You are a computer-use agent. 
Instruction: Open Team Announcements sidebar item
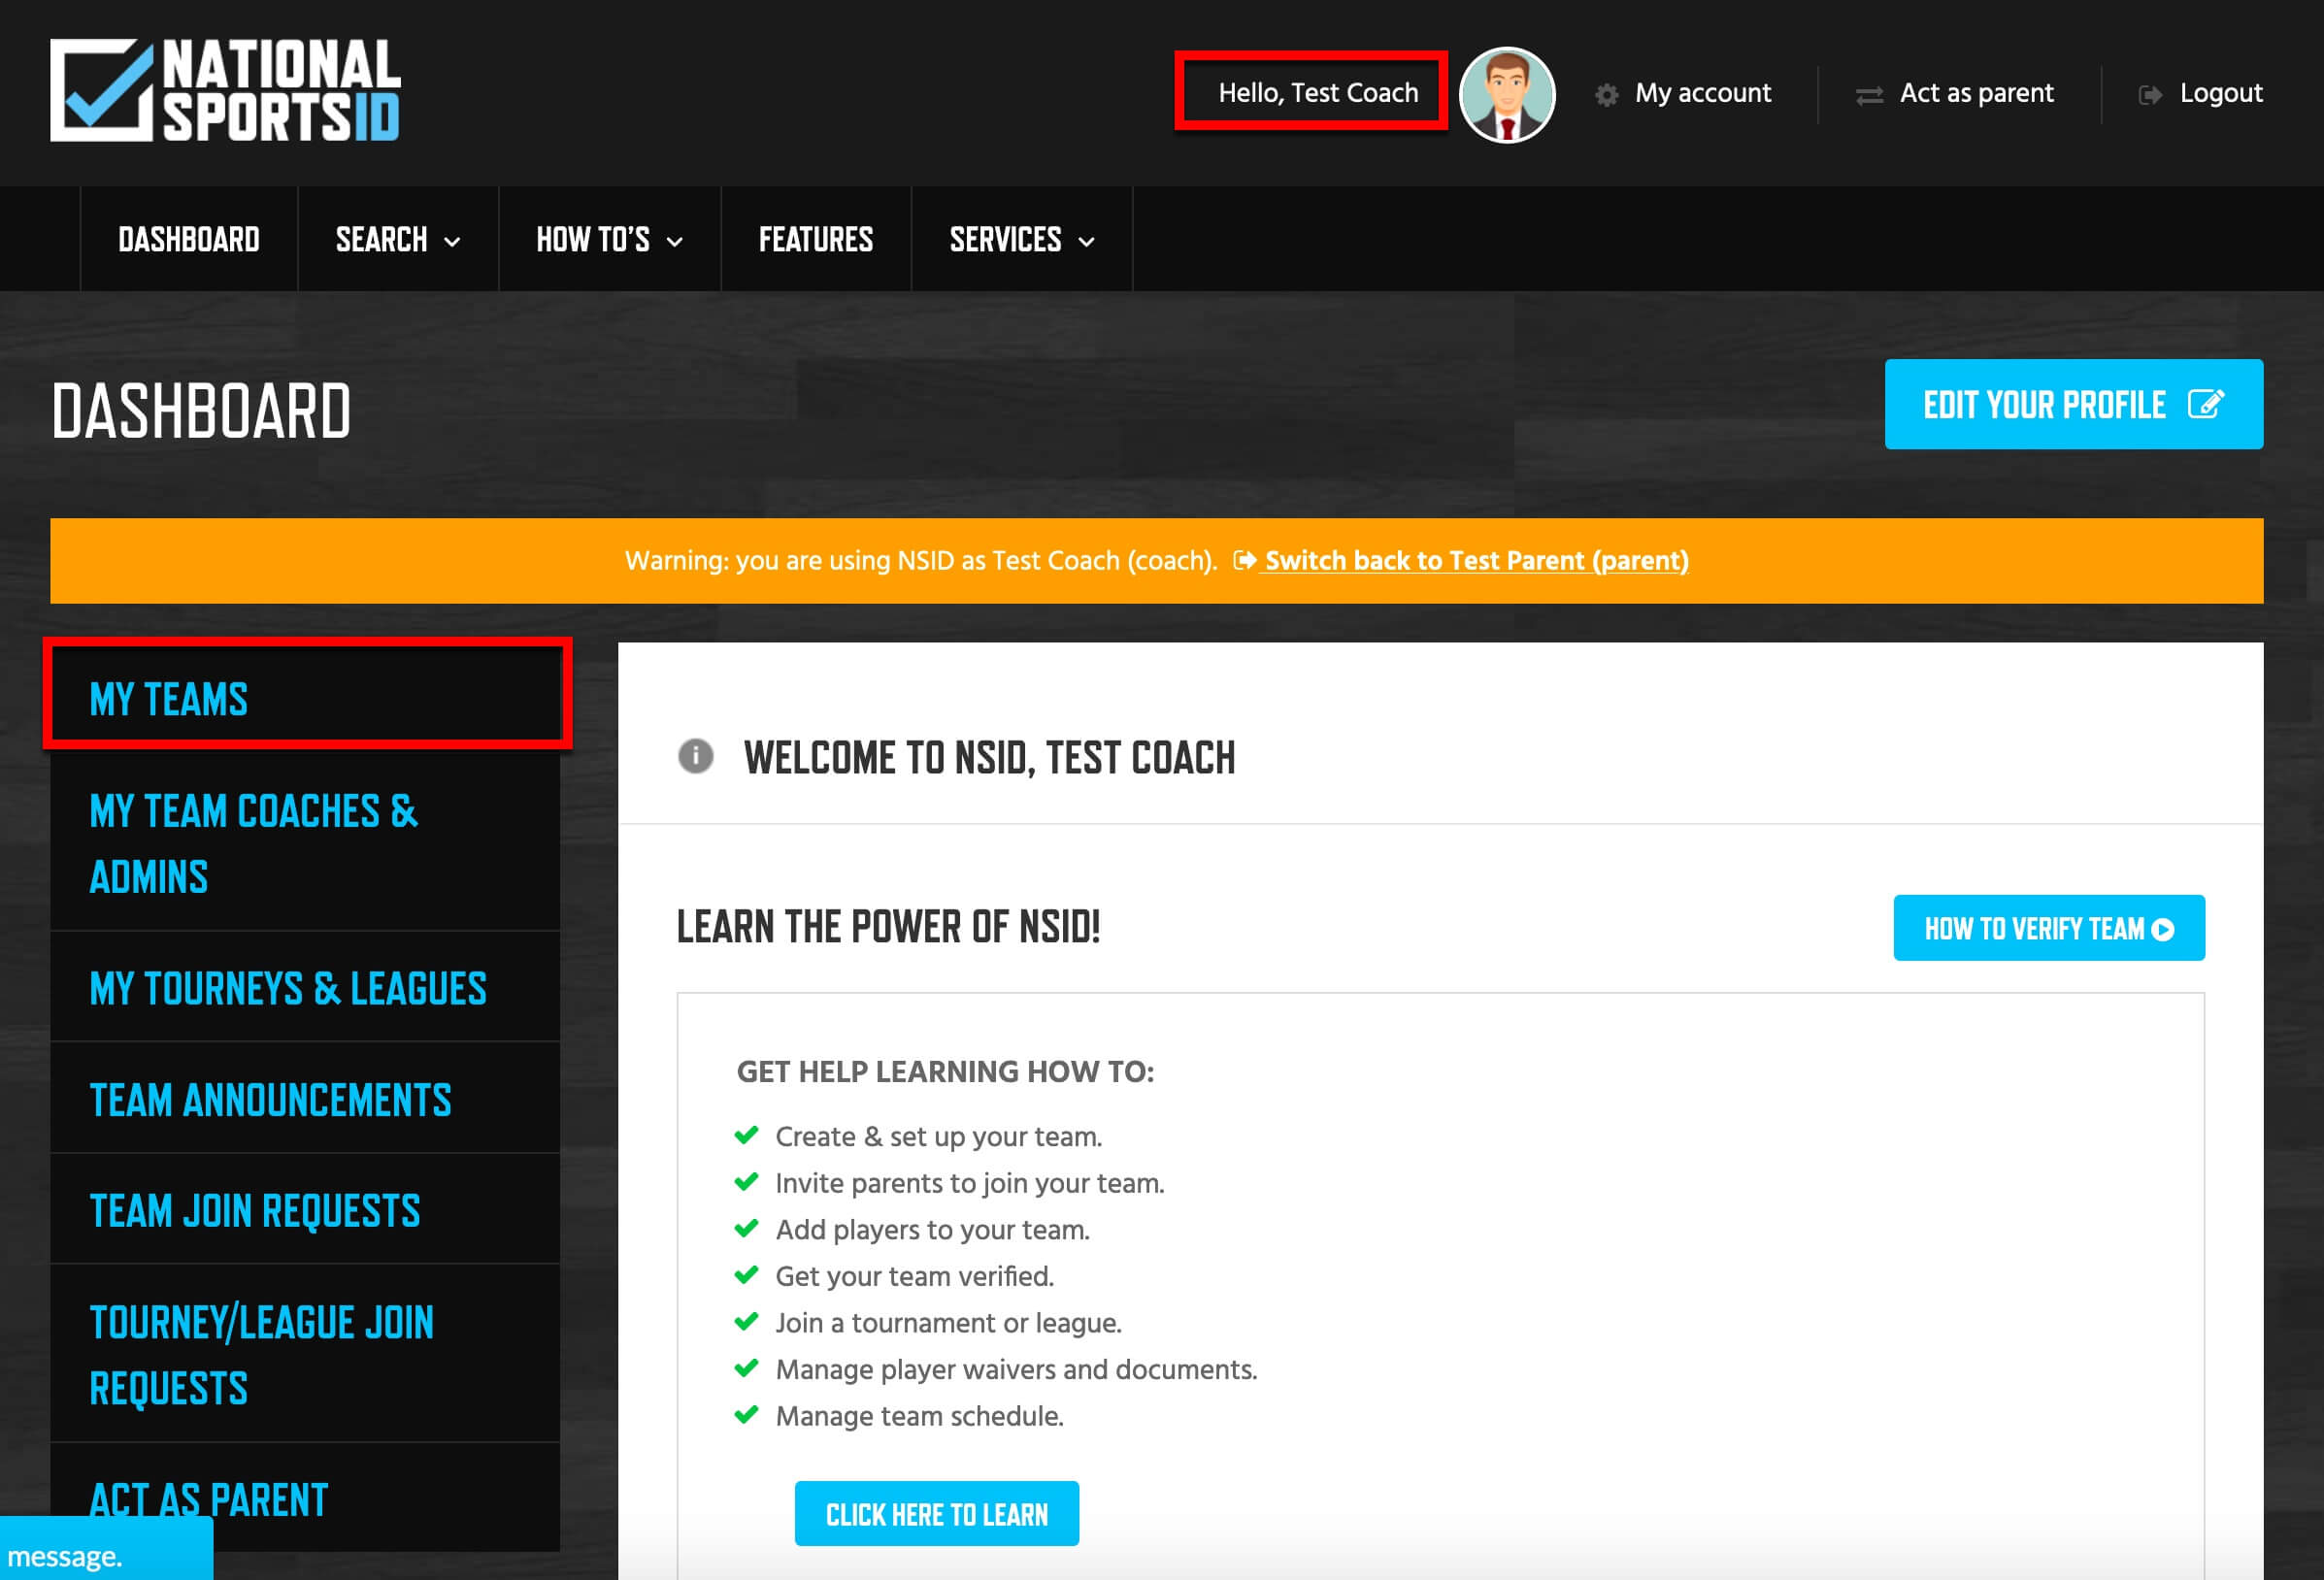305,1098
